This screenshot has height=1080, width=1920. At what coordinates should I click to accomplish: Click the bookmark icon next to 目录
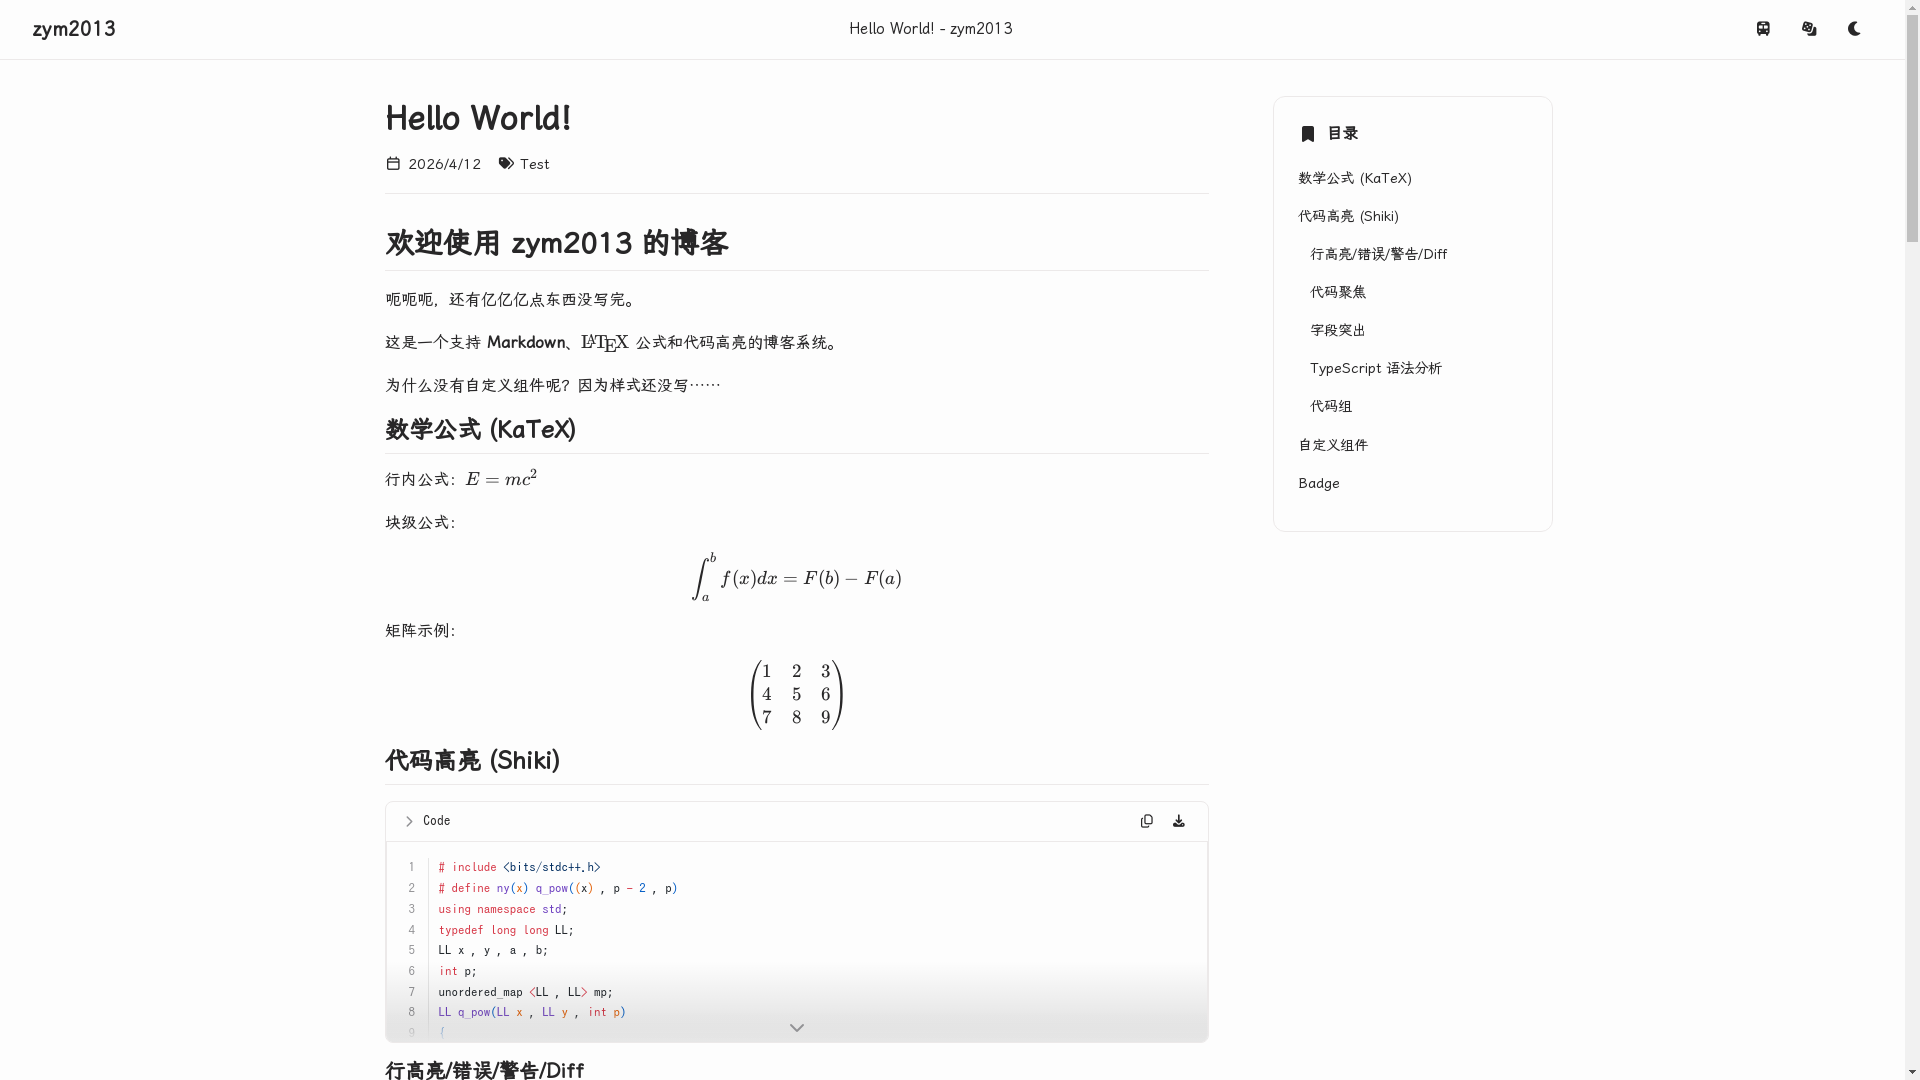1307,134
